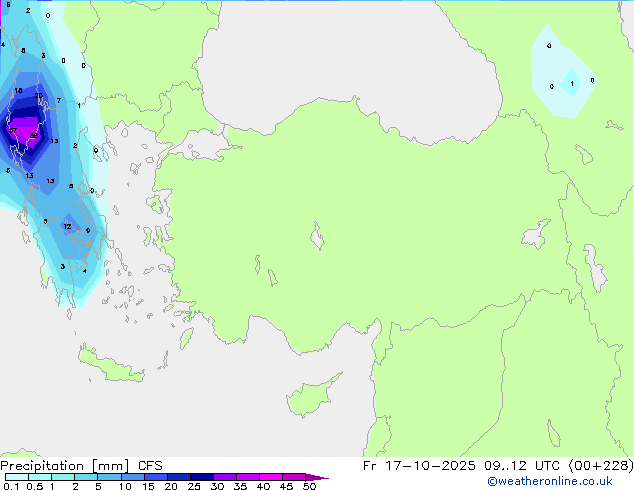Click the "(00+228)" forecast offset text
The image size is (634, 490).
(x=601, y=466)
